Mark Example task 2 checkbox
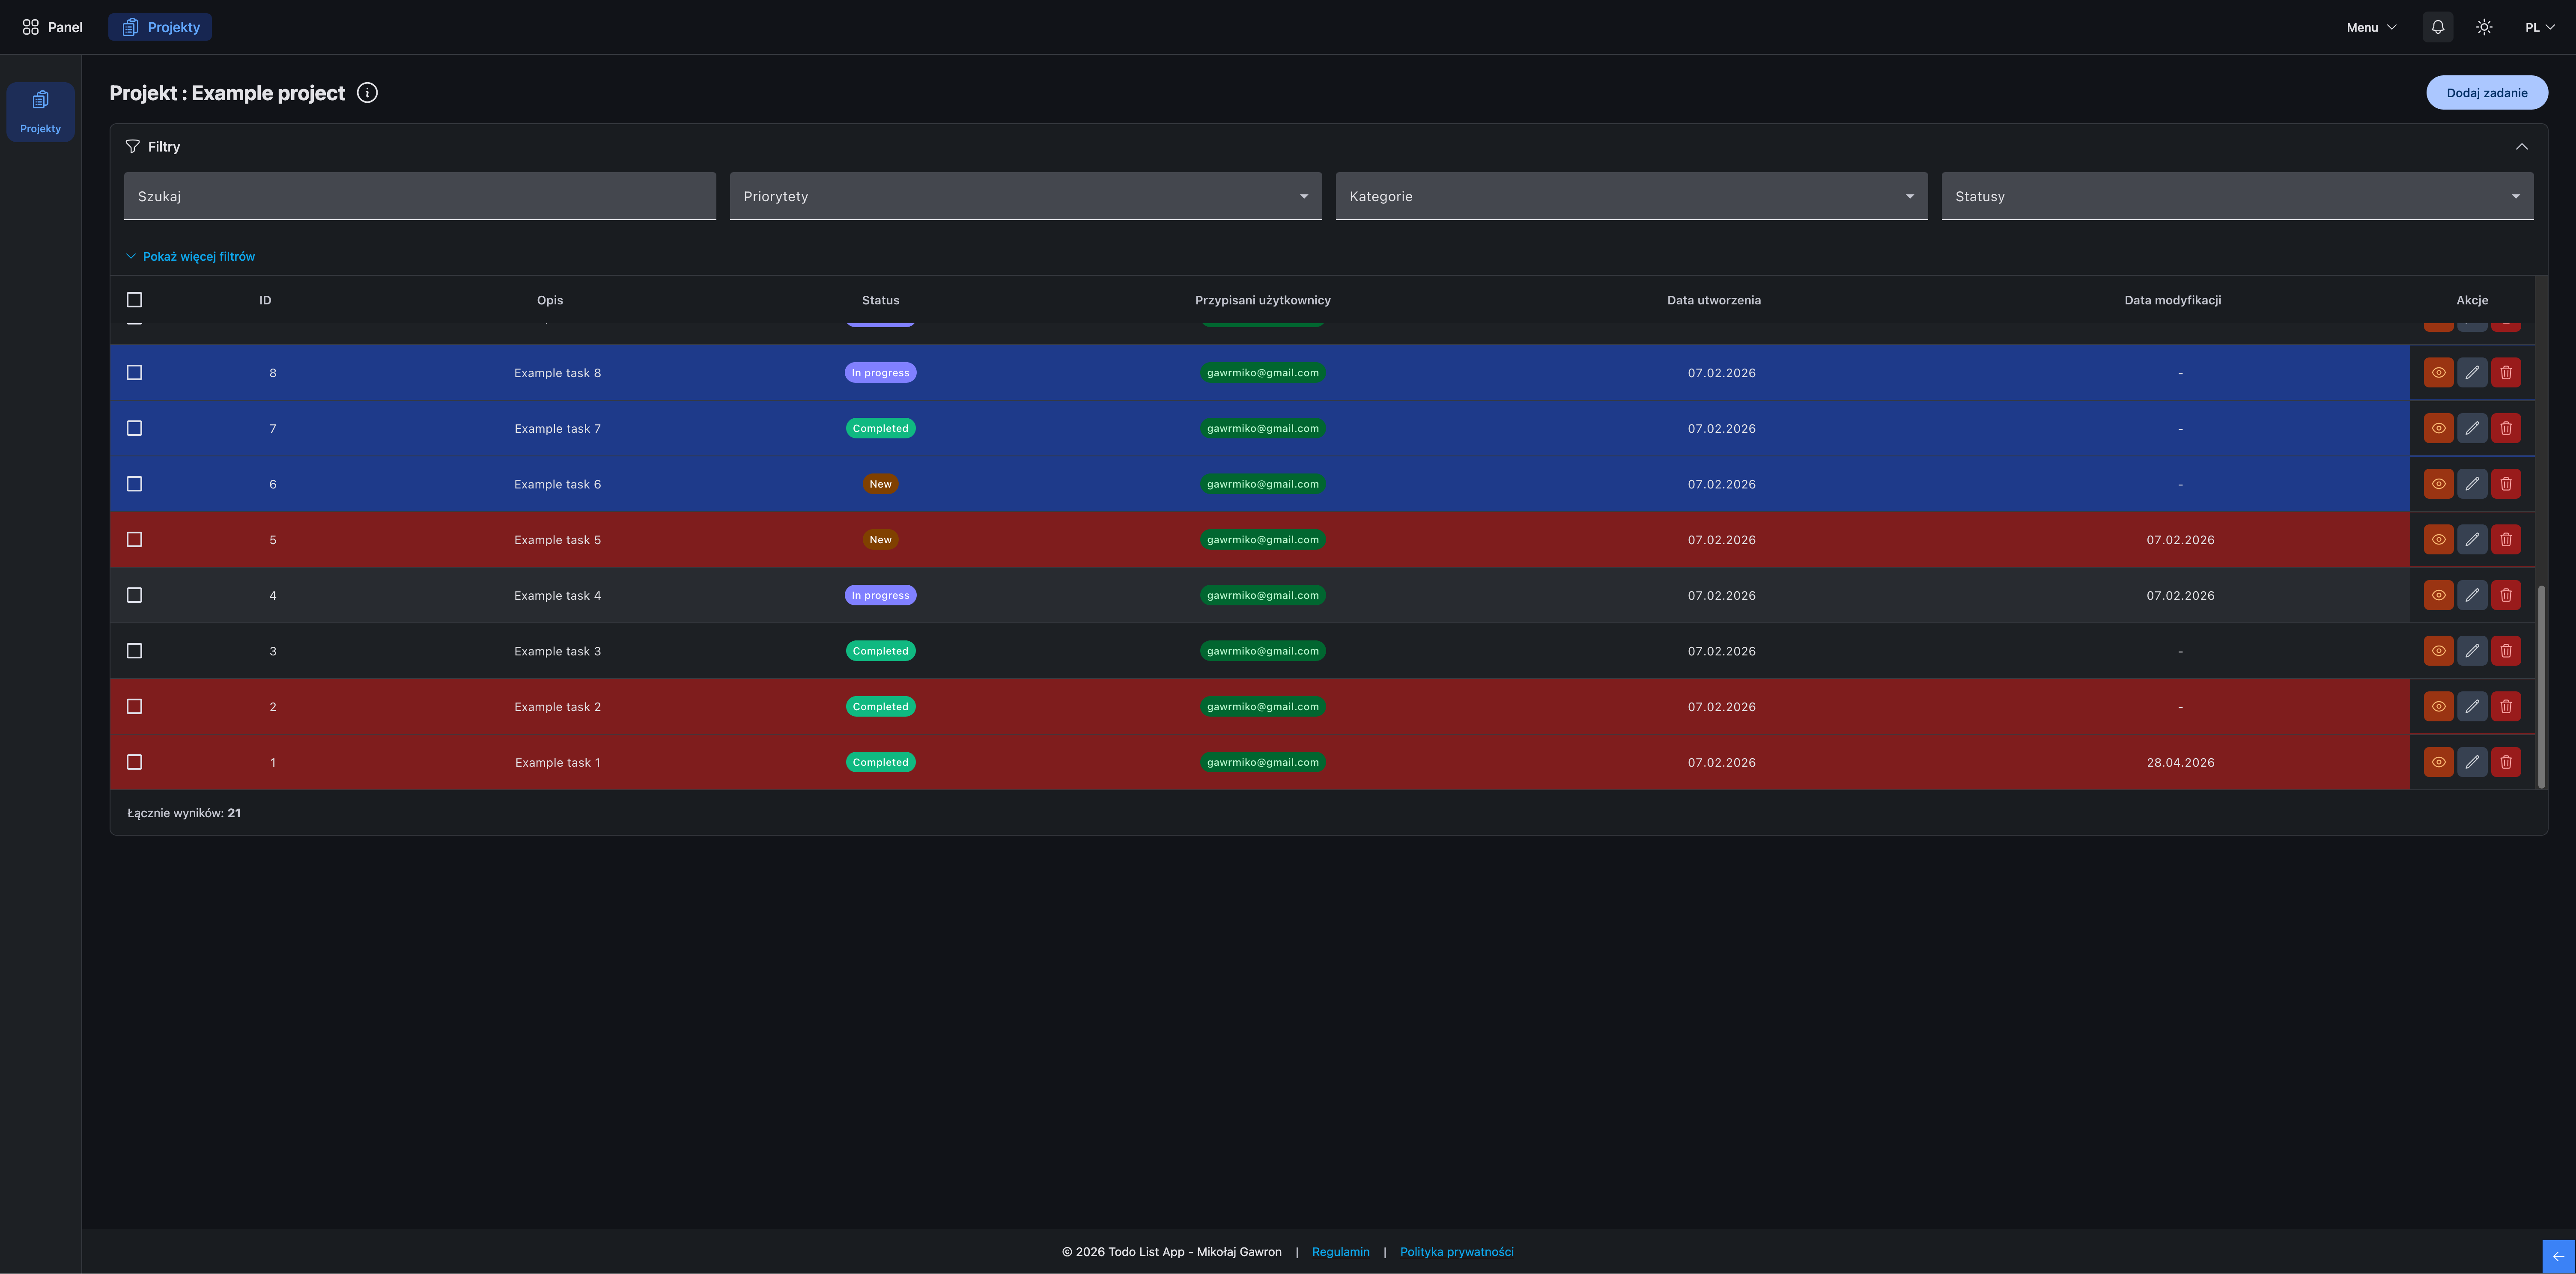2576x1274 pixels. (x=135, y=706)
